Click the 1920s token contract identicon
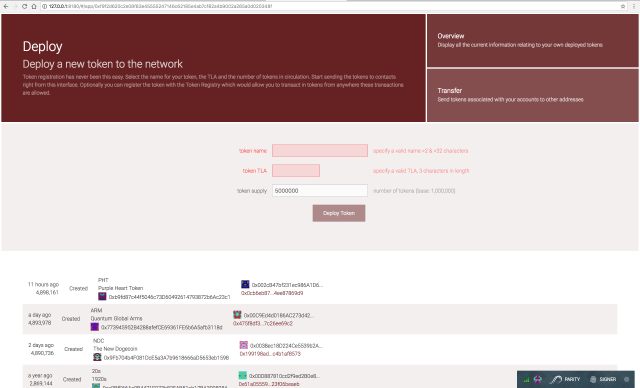The width and height of the screenshot is (640, 388). tap(96, 386)
